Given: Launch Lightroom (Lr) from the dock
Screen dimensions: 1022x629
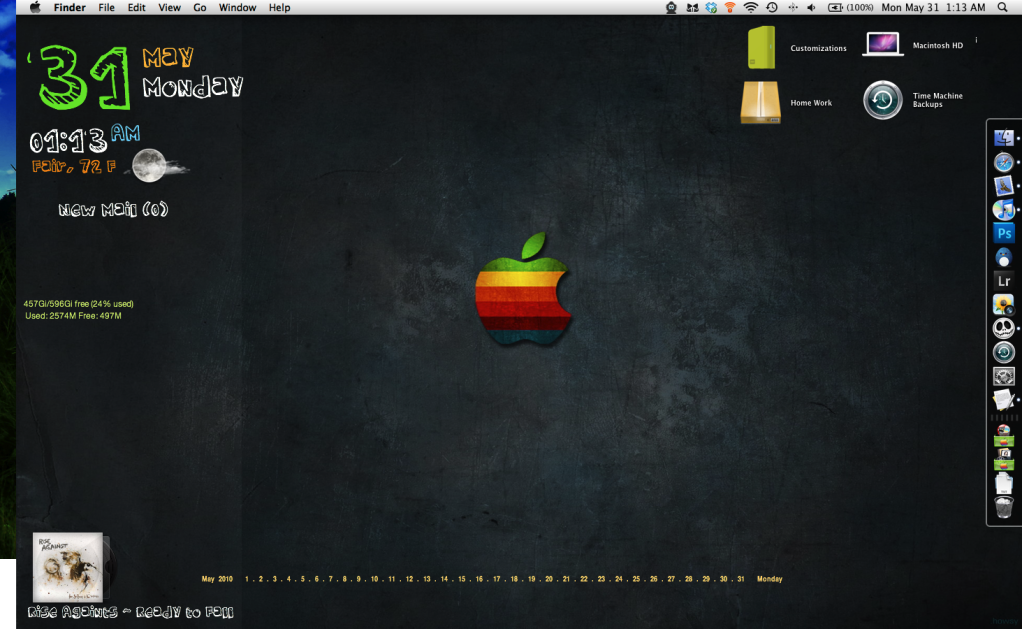Looking at the screenshot, I should 1004,281.
